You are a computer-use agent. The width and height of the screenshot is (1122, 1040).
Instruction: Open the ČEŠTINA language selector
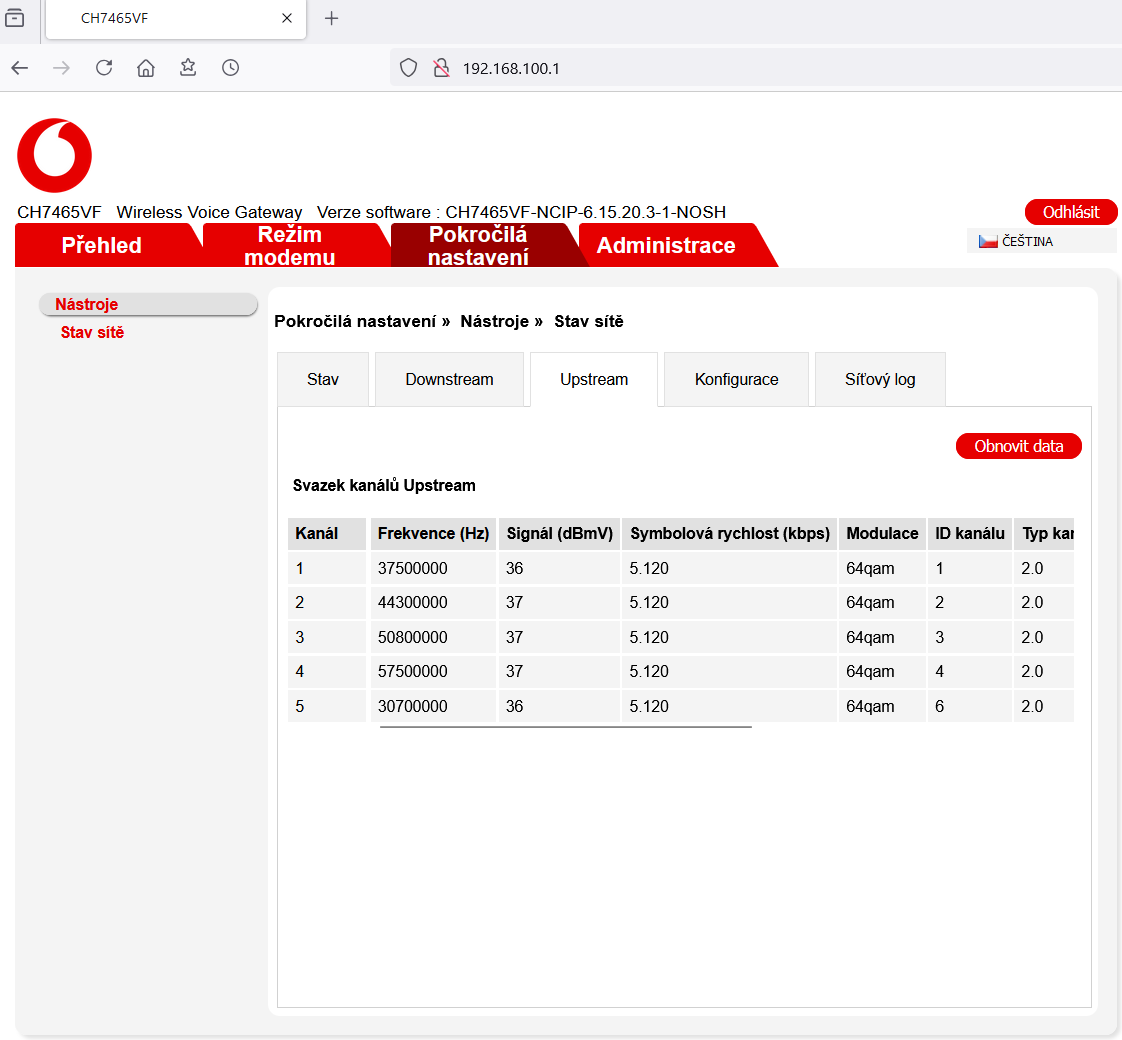point(1040,241)
